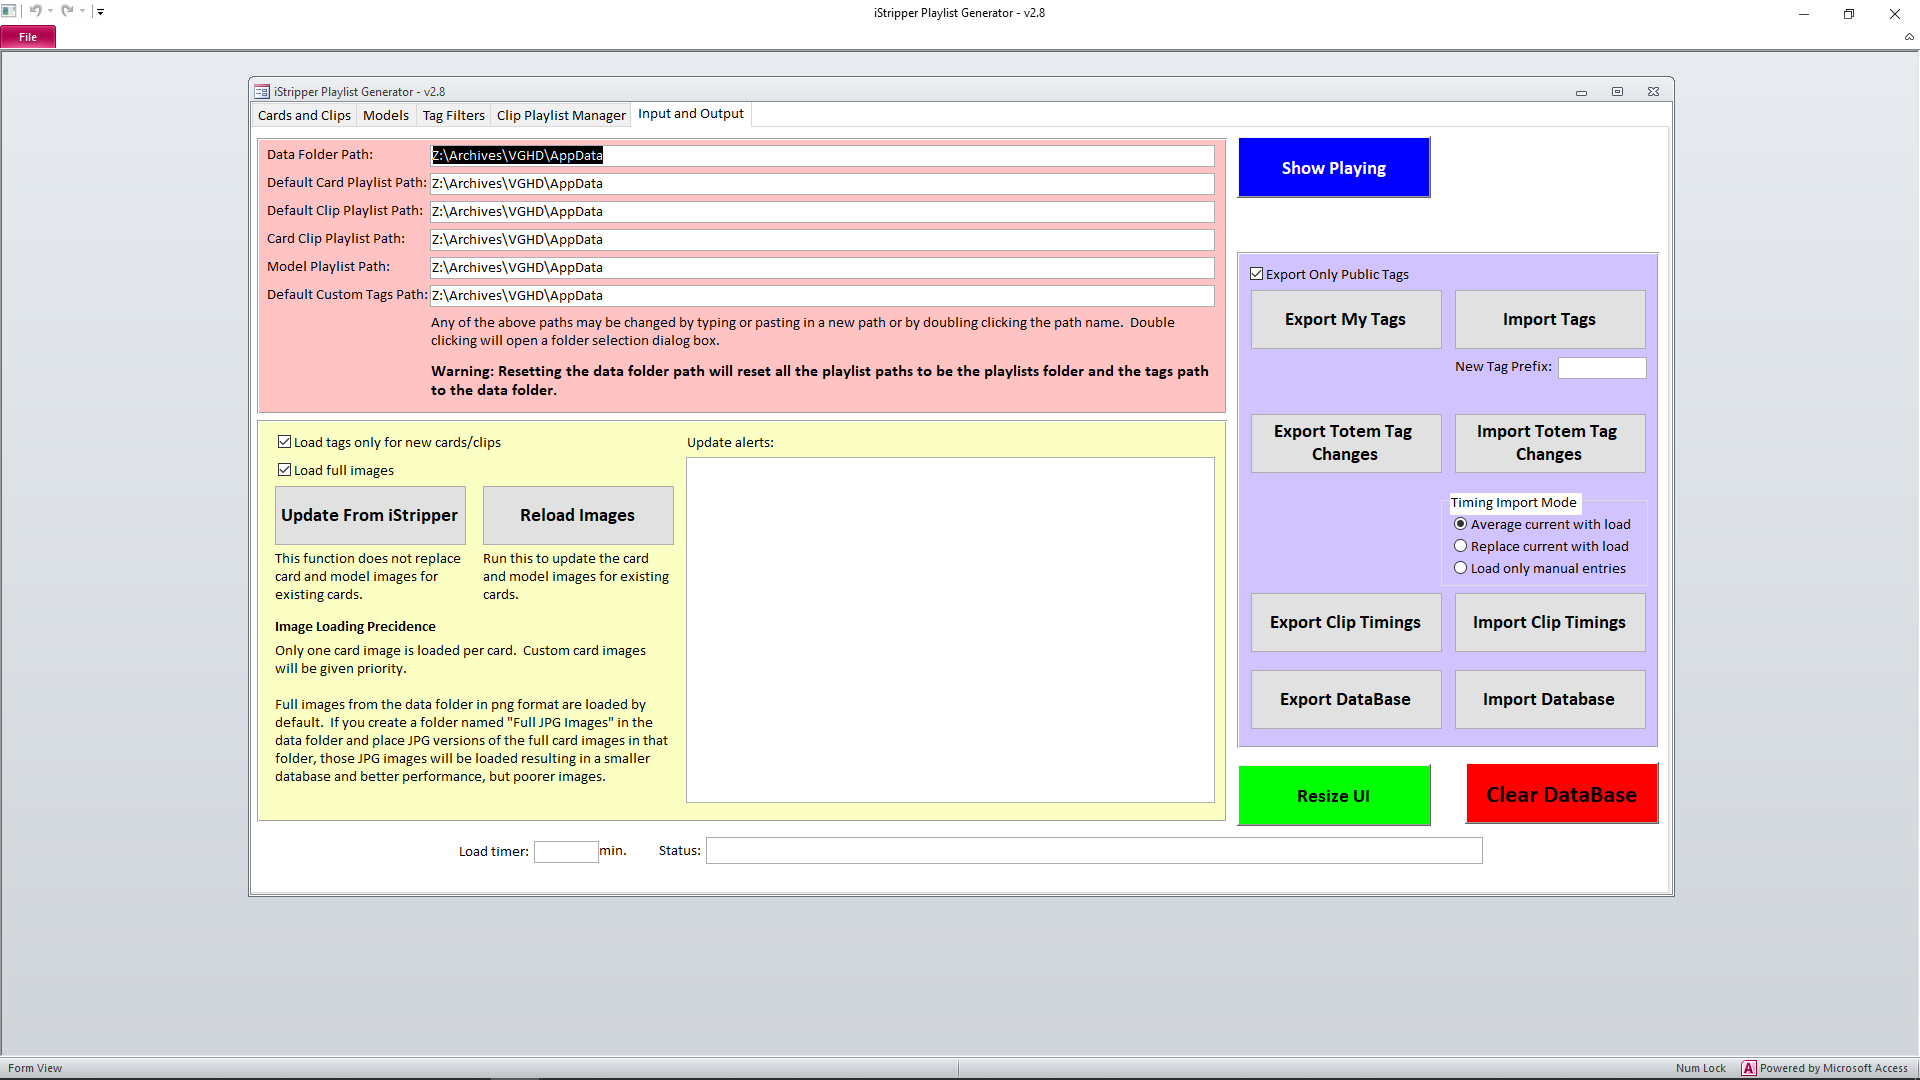Screen dimensions: 1920x1080
Task: Click Import Clip Timings button
Action: point(1550,622)
